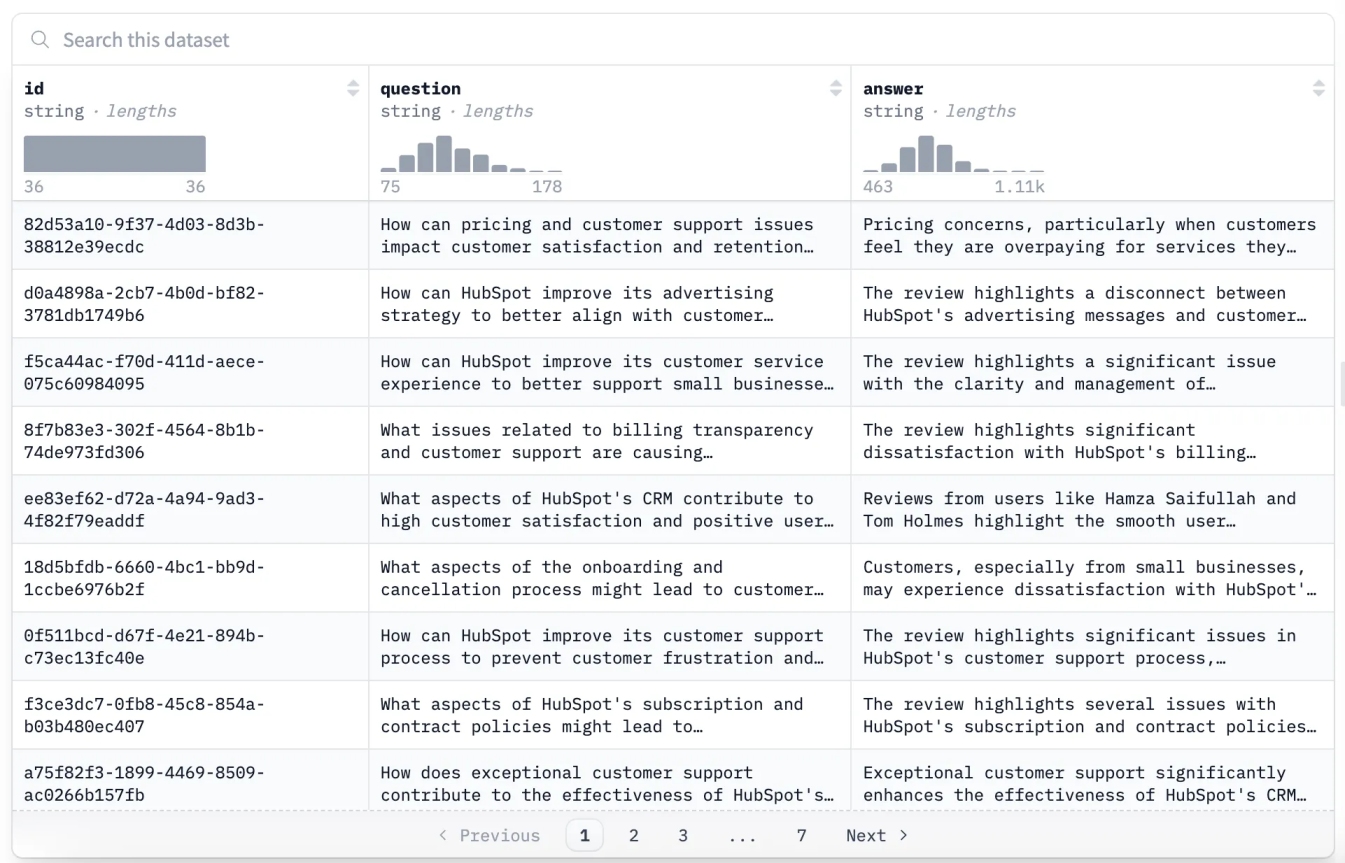
Task: Click the search magnifier icon
Action: pos(40,40)
